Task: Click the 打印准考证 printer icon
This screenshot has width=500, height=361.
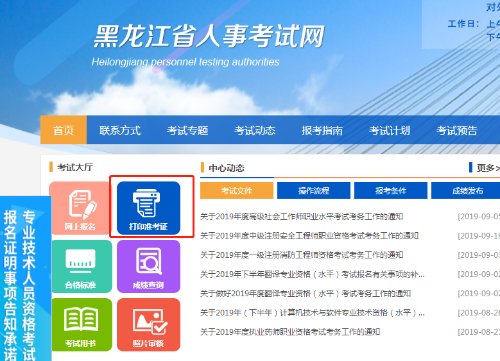Action: click(x=149, y=208)
